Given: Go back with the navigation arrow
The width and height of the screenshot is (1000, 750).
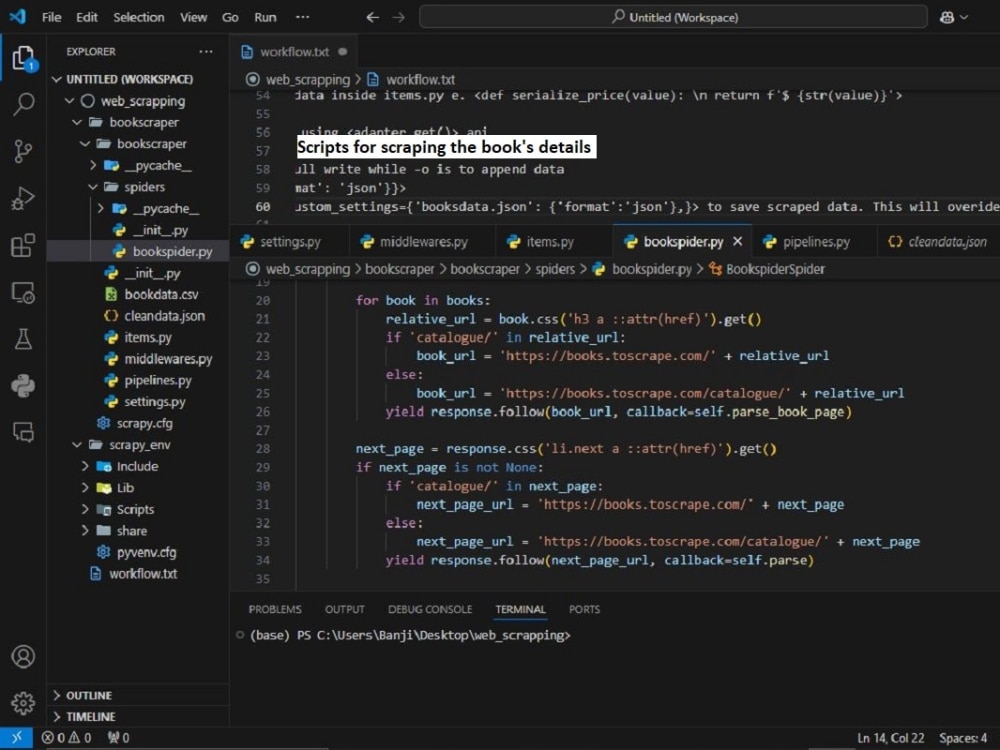Looking at the screenshot, I should [372, 17].
